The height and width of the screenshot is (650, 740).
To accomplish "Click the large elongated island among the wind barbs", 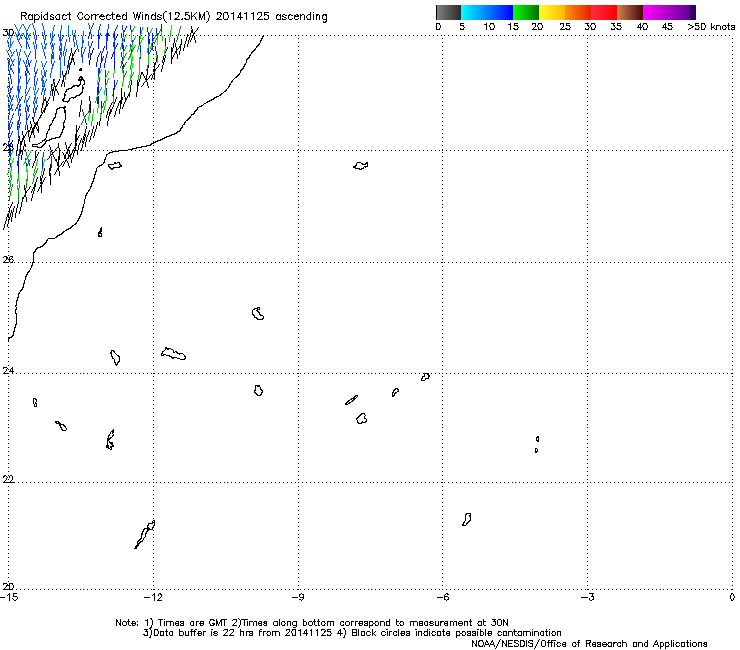I will coord(49,127).
